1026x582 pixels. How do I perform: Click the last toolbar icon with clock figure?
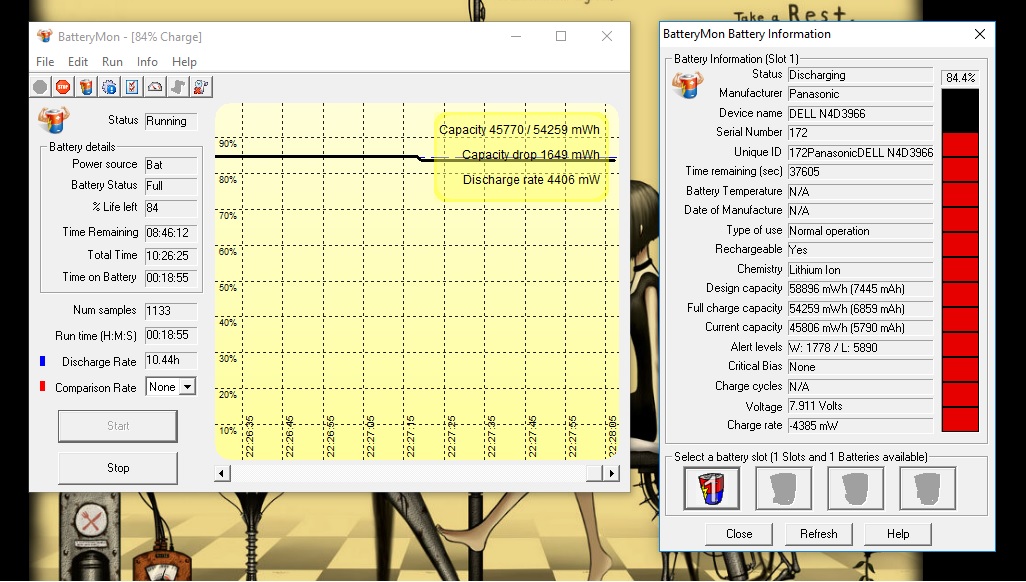[201, 86]
